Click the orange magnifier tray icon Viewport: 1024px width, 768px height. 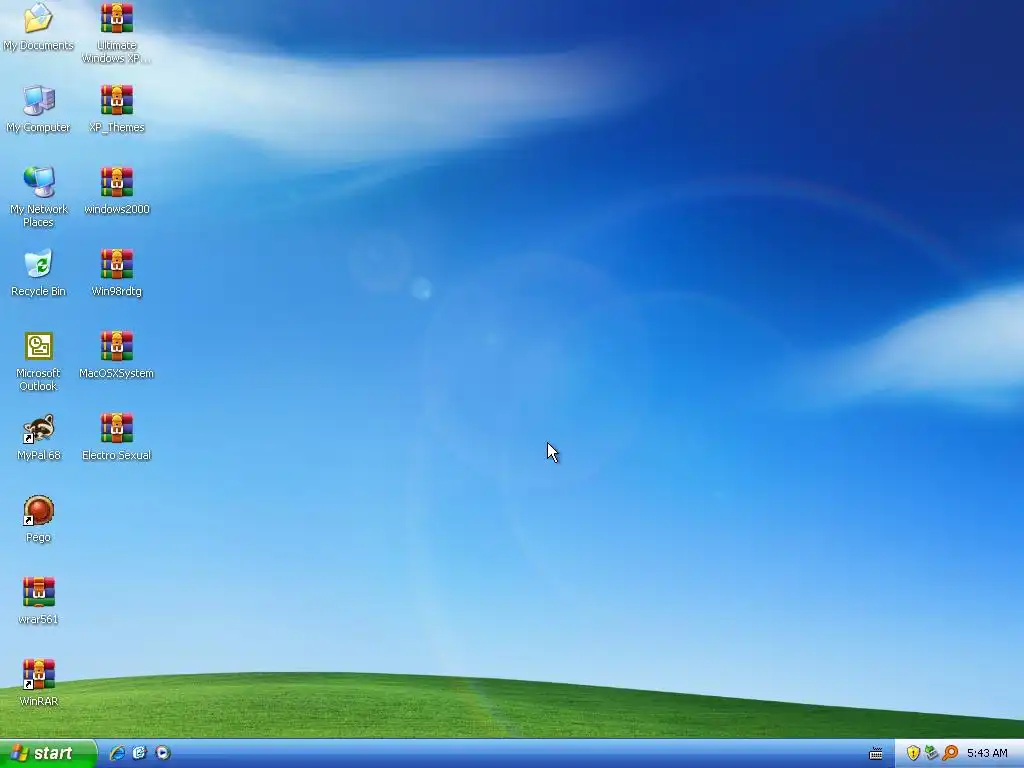pos(950,753)
